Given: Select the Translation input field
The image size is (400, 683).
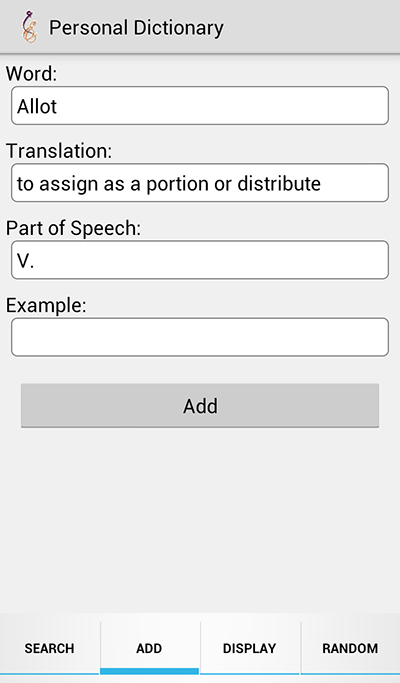Looking at the screenshot, I should pos(200,183).
